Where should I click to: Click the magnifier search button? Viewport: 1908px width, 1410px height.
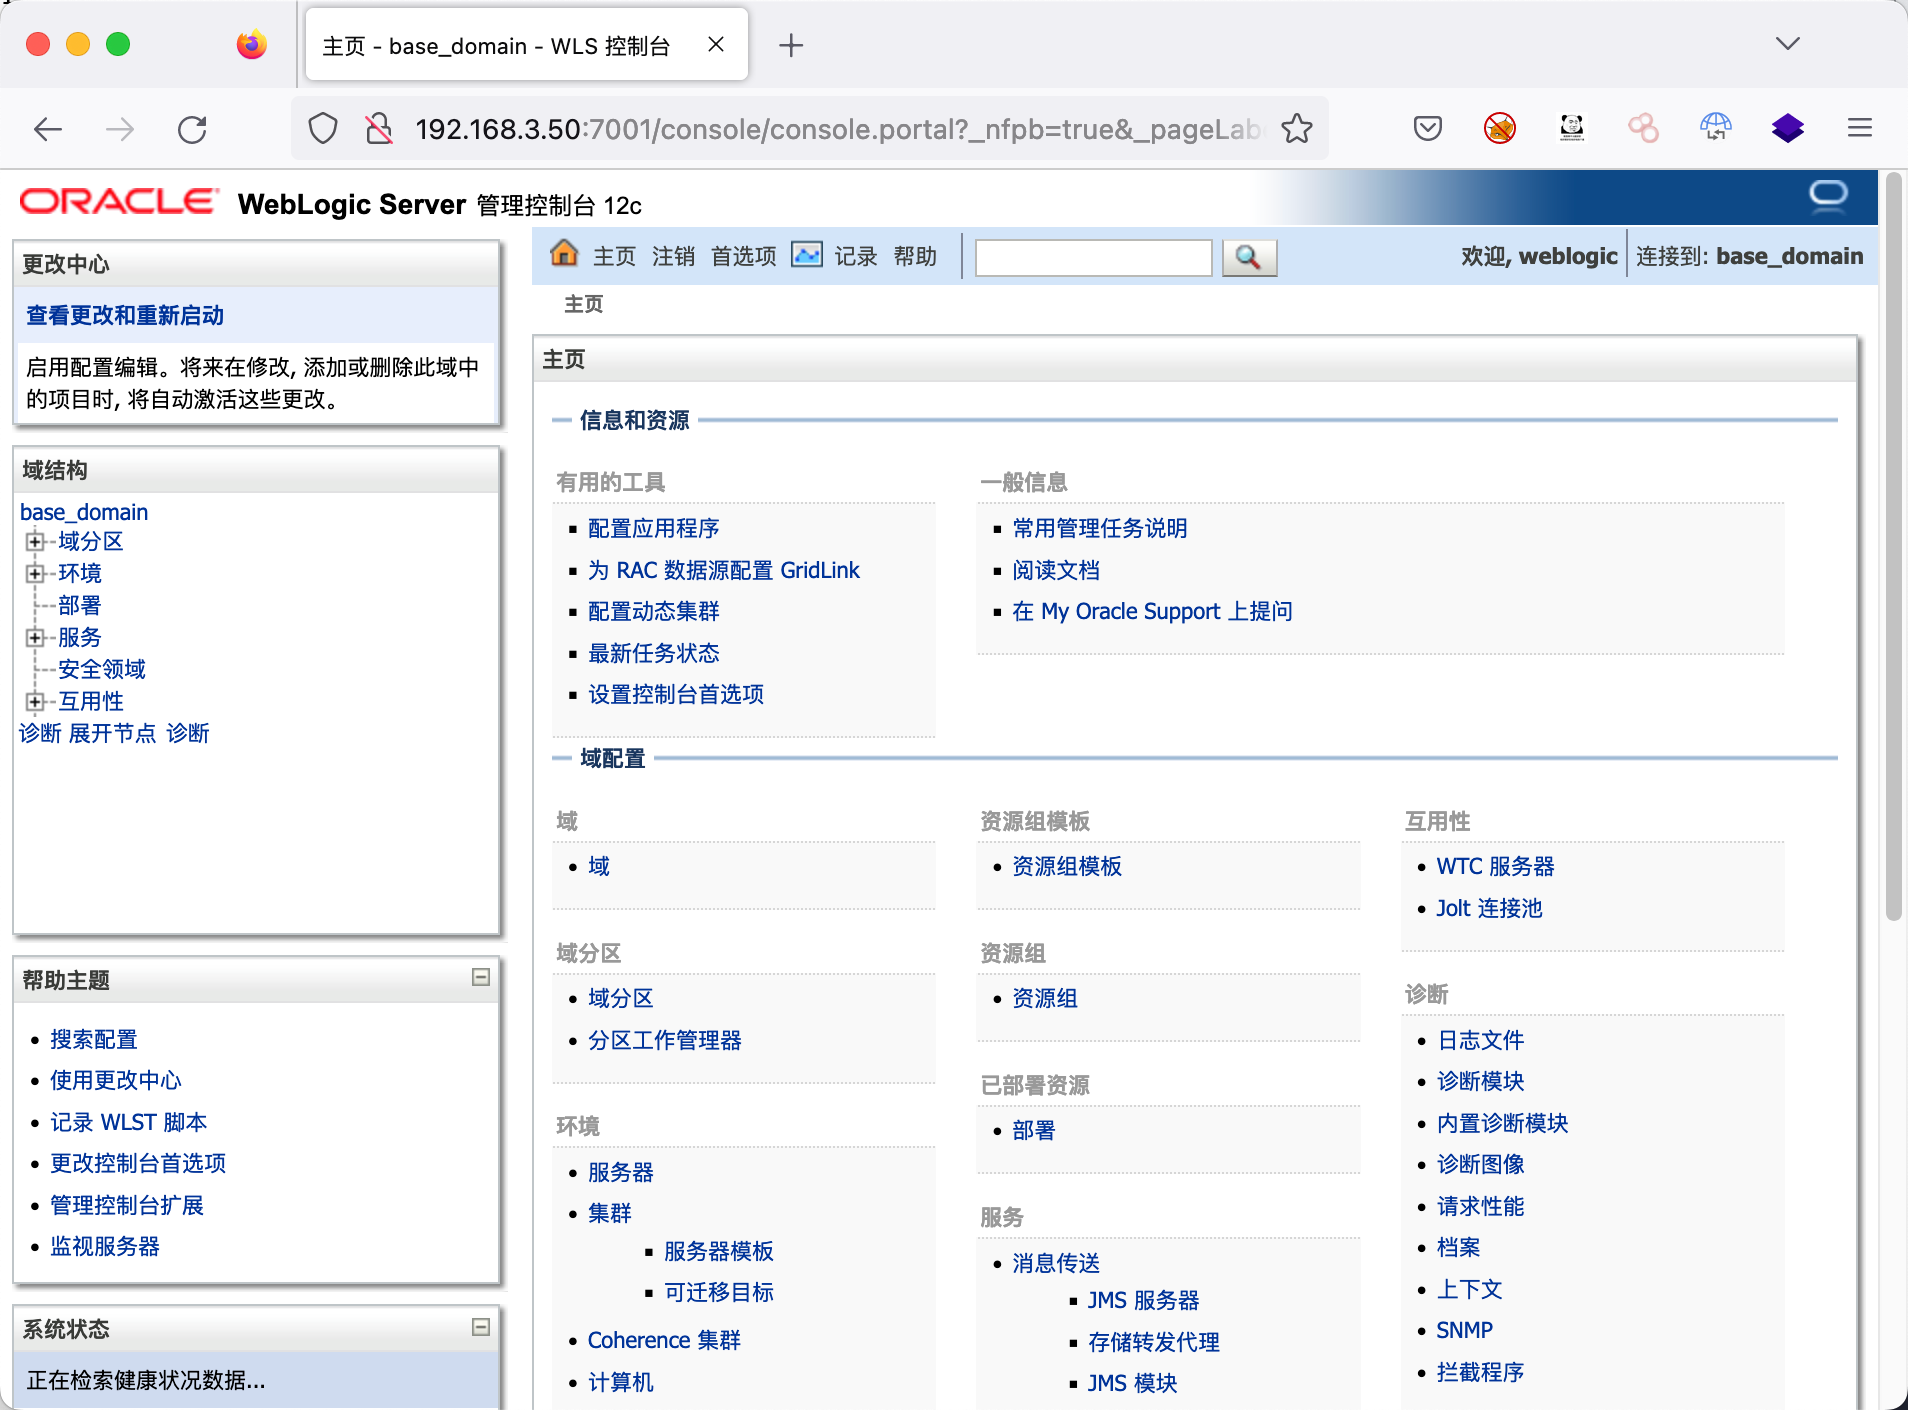(1248, 258)
